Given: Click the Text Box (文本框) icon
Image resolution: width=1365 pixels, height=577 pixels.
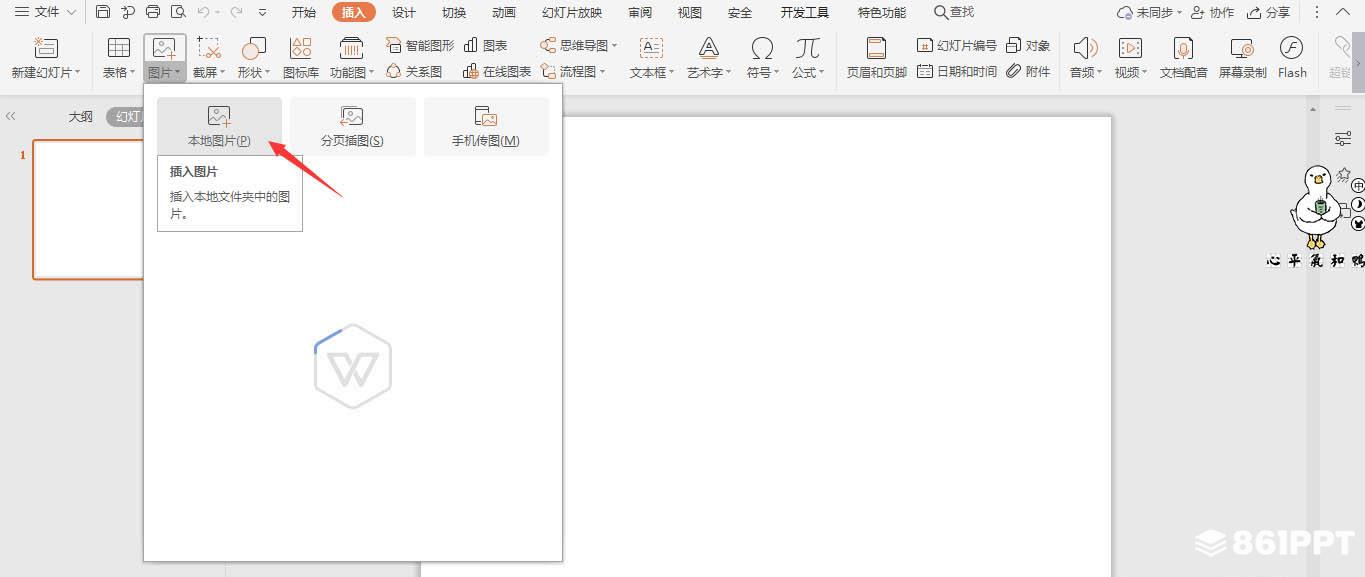Looking at the screenshot, I should (651, 48).
